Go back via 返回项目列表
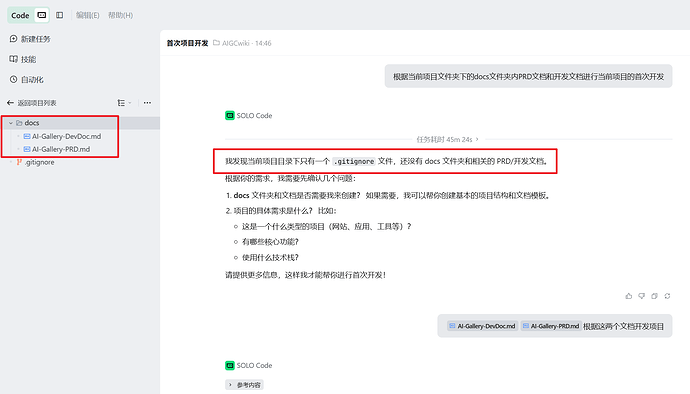 click(x=37, y=103)
